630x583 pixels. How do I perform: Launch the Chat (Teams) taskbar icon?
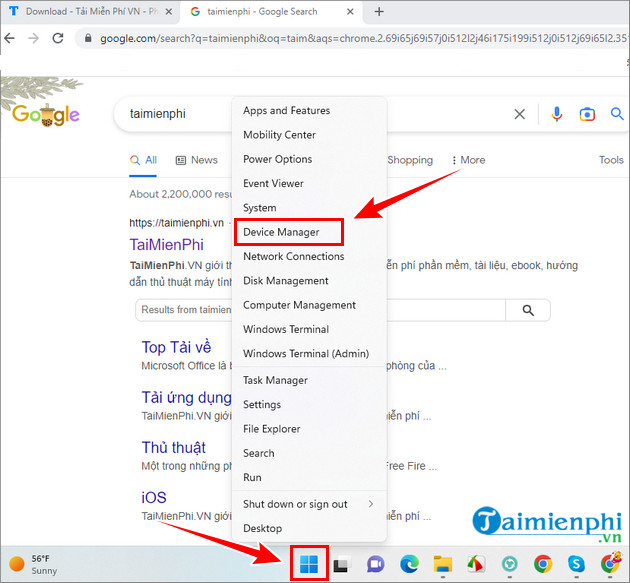click(375, 564)
